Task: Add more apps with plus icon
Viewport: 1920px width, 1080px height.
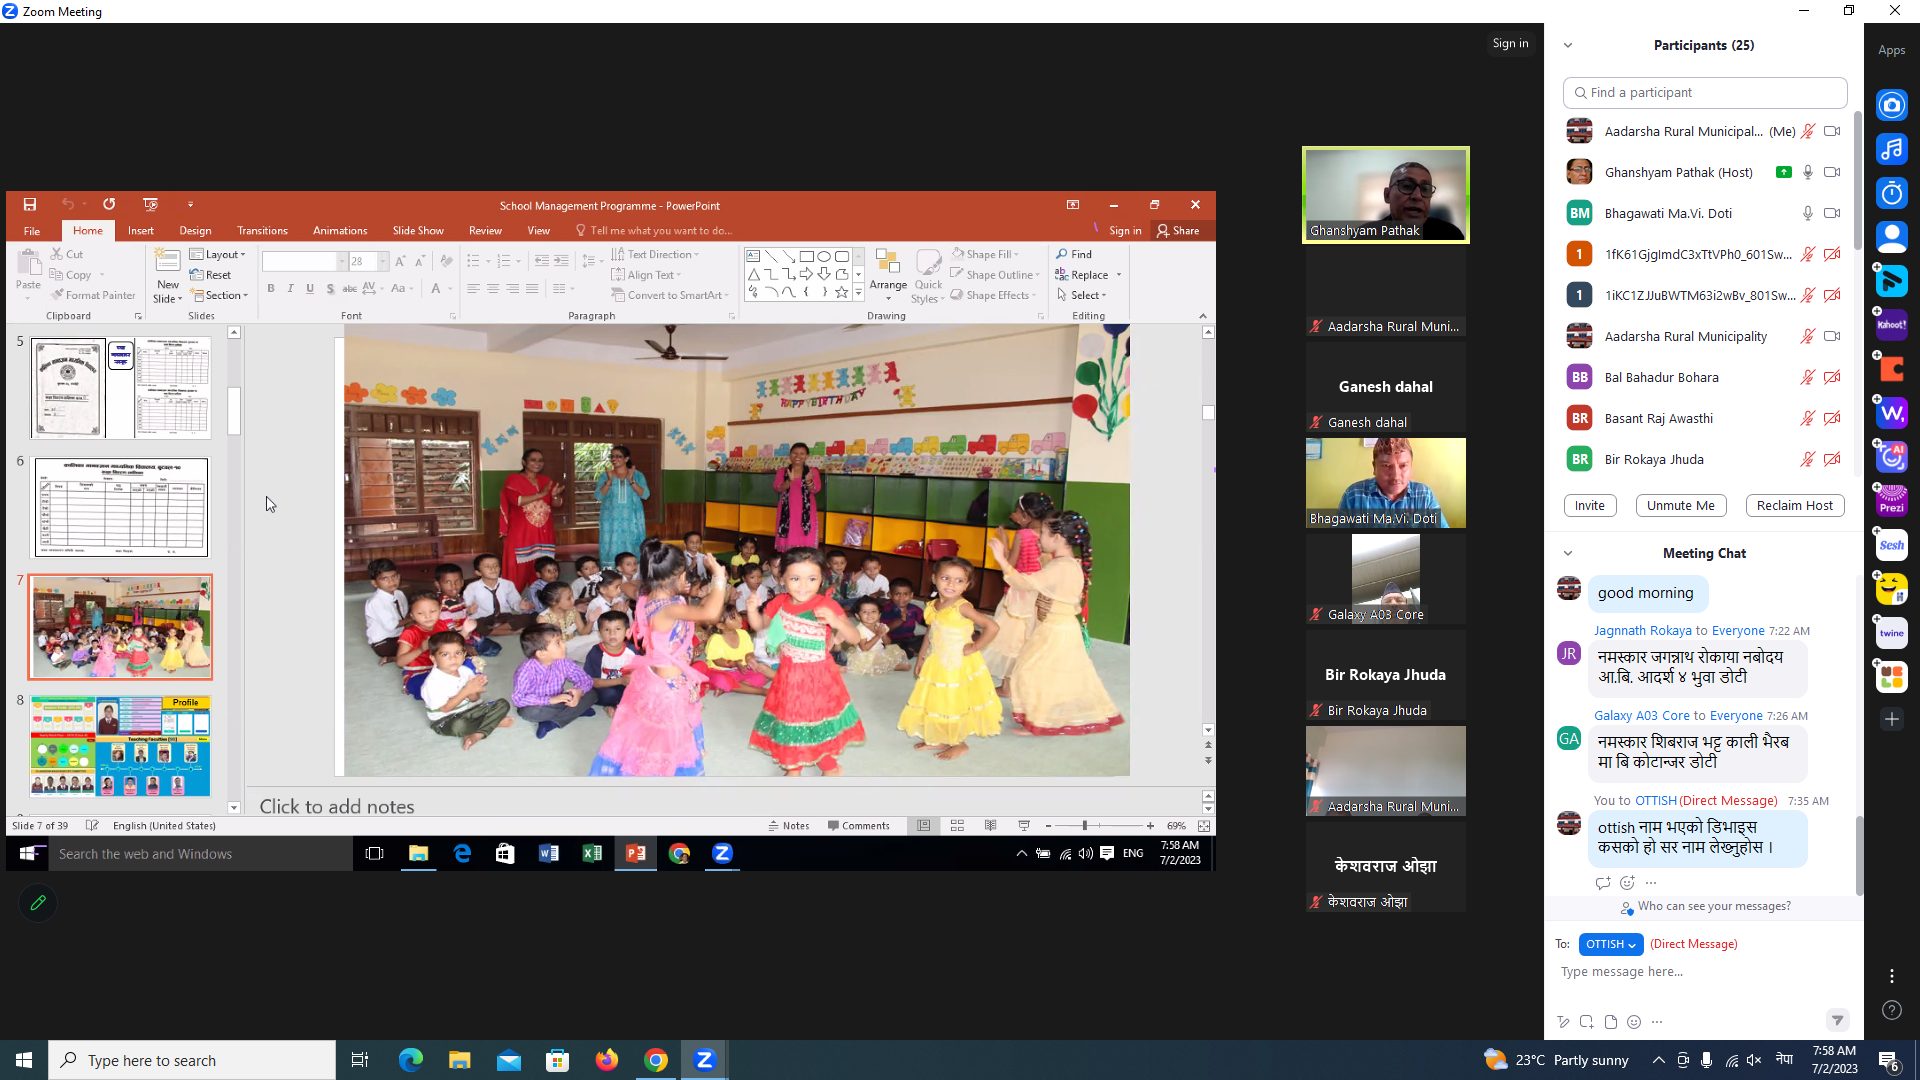Action: coord(1891,719)
